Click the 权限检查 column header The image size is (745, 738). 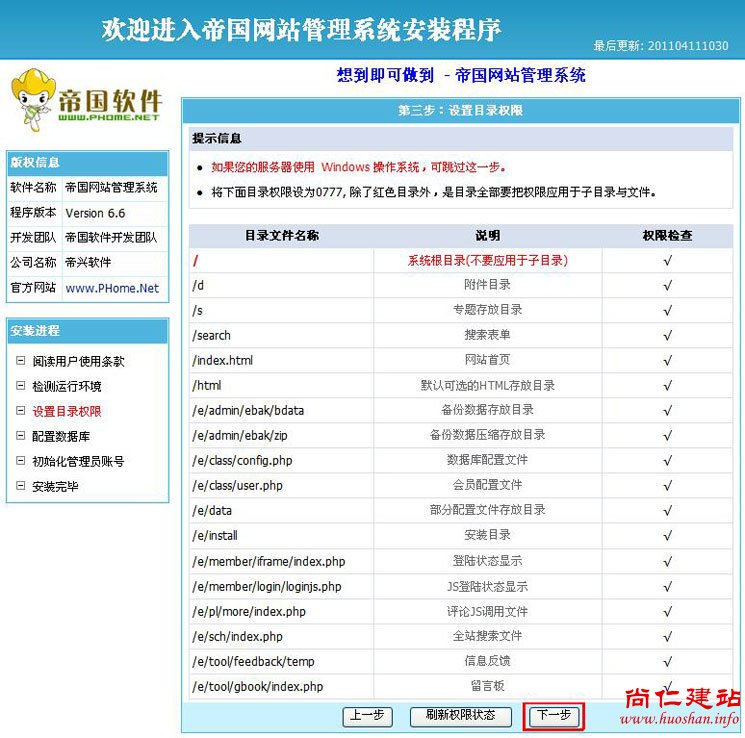click(x=667, y=236)
